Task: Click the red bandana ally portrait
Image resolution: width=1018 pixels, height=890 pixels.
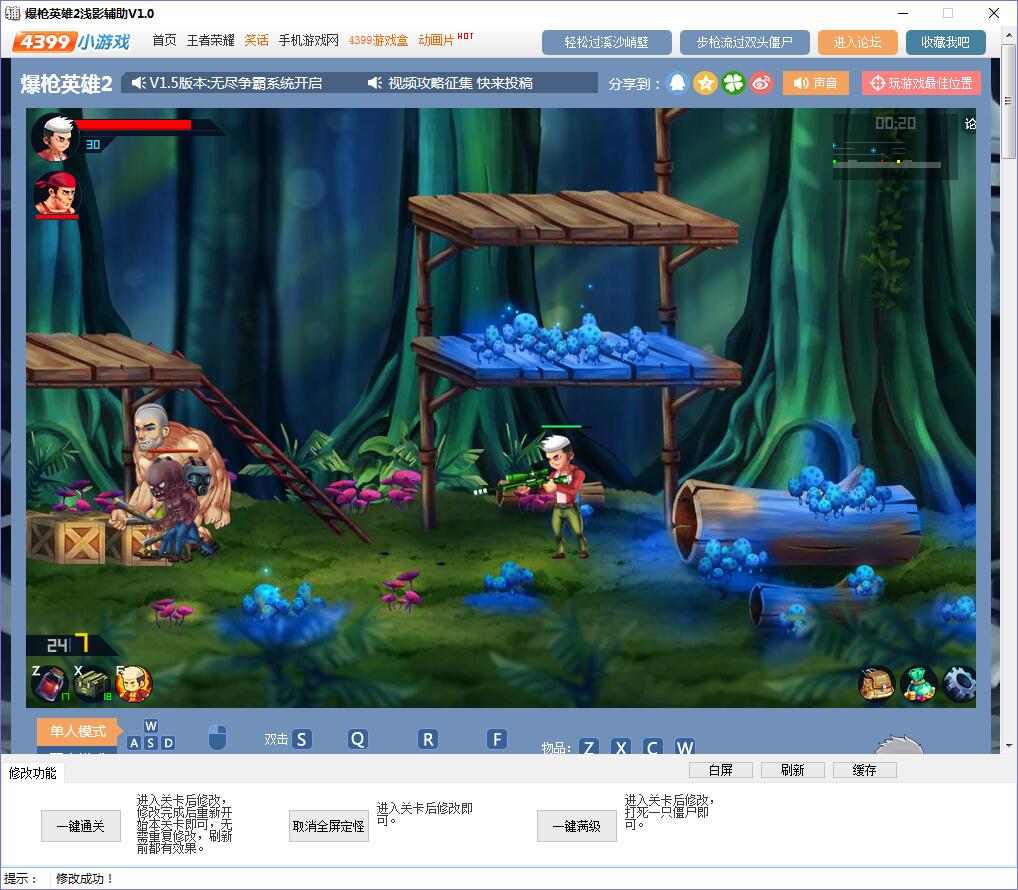Action: coord(56,193)
